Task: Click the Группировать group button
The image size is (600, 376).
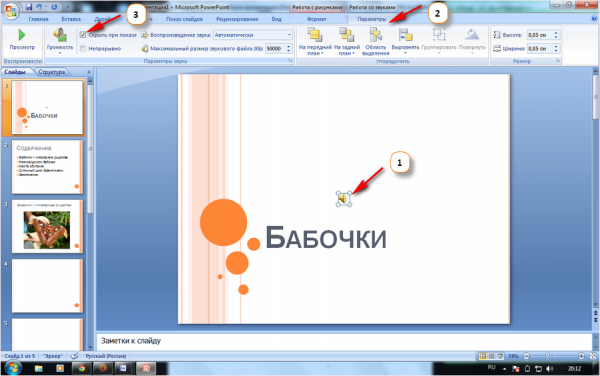Action: (x=439, y=41)
